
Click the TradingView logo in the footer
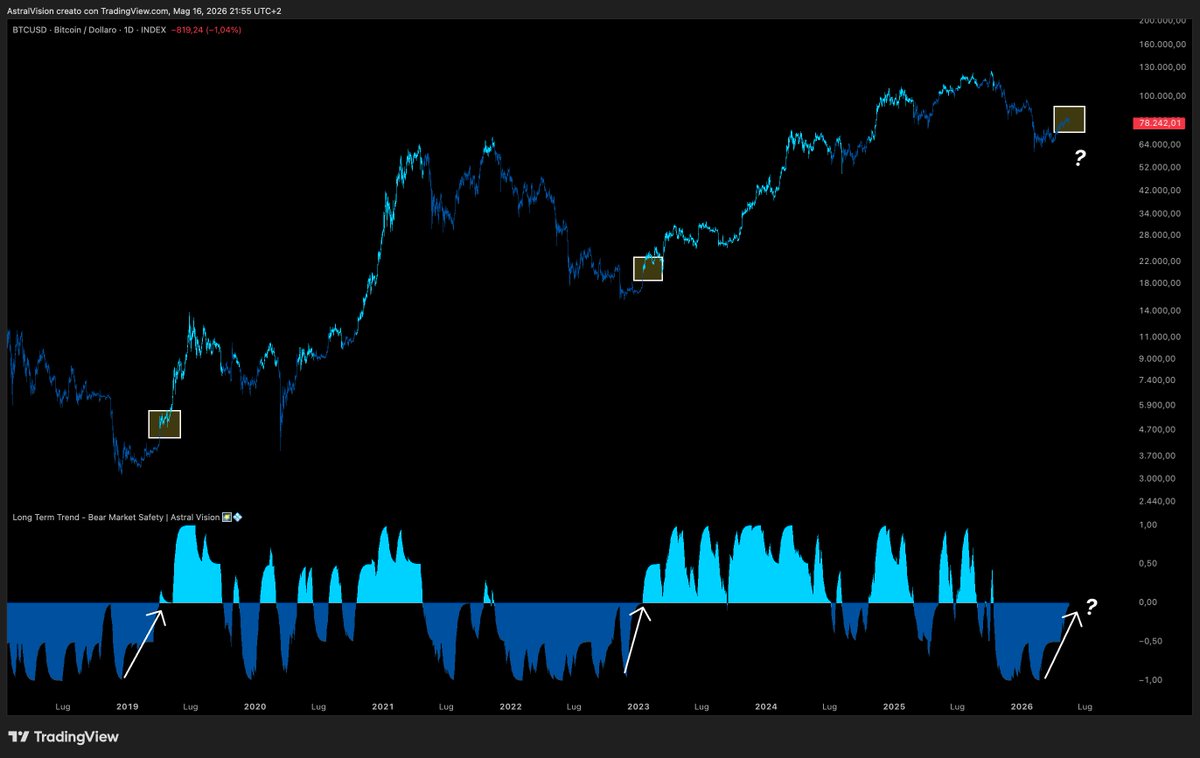point(63,737)
